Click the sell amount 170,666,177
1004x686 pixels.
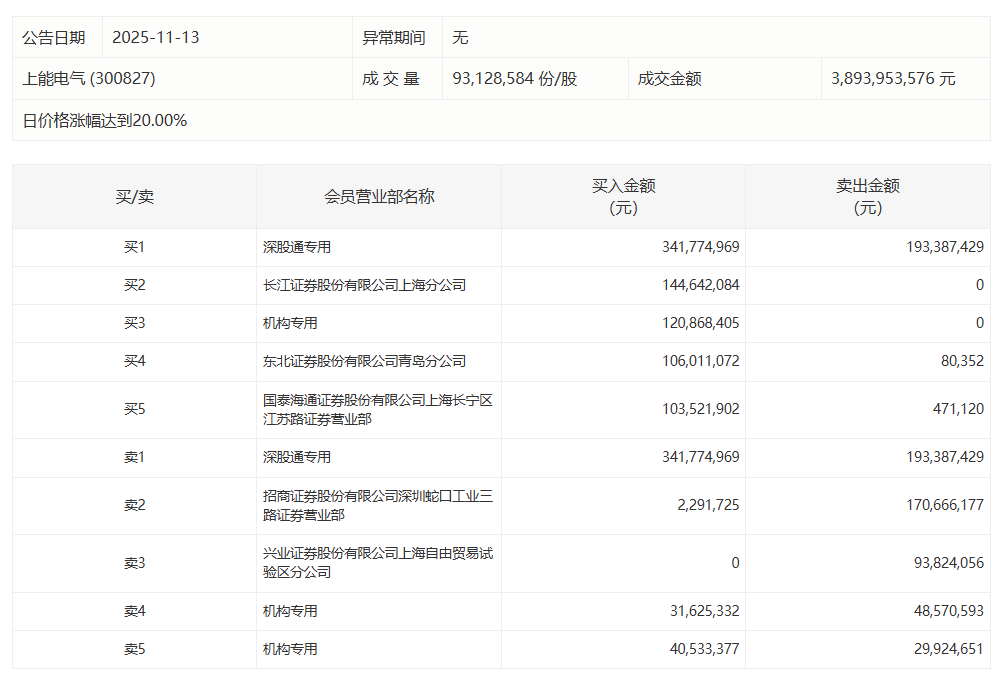(x=938, y=505)
